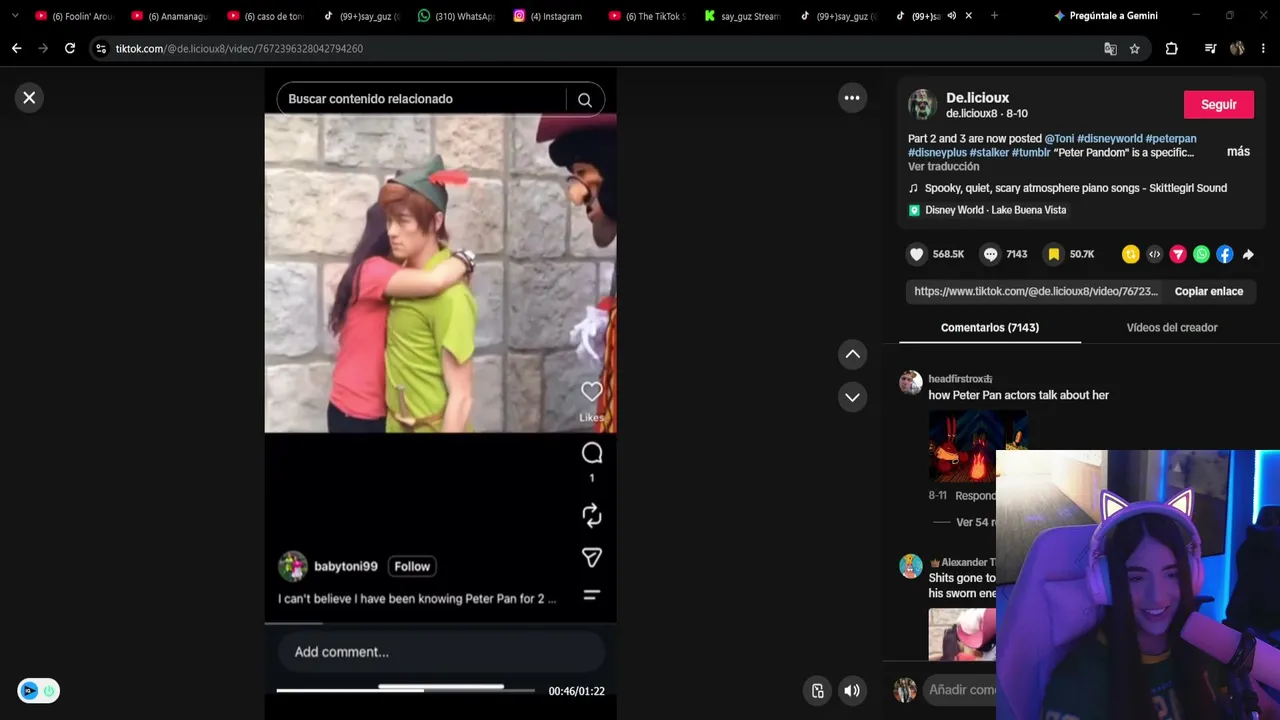Open a new browser tab
The width and height of the screenshot is (1280, 720).
(994, 16)
